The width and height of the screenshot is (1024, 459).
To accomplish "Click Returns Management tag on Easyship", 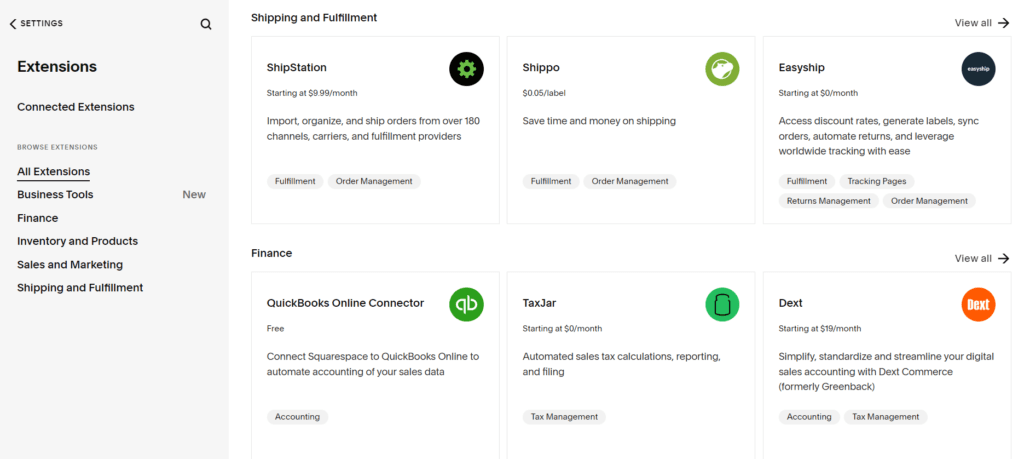I will tap(828, 201).
